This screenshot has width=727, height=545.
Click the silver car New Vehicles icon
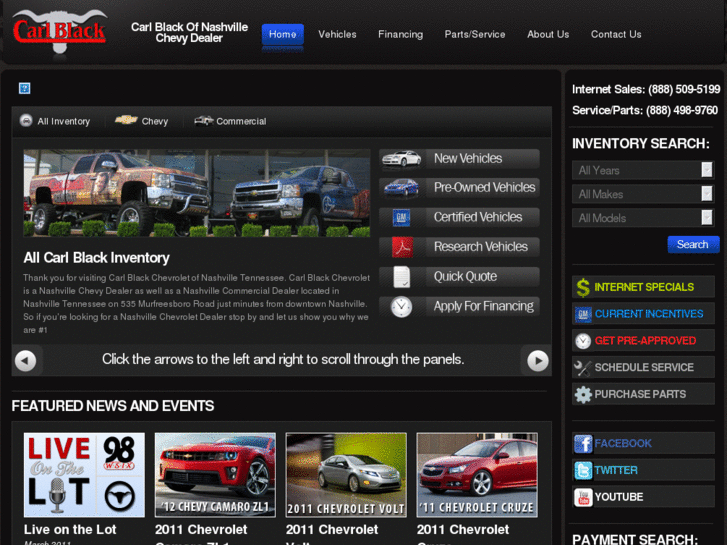(401, 159)
